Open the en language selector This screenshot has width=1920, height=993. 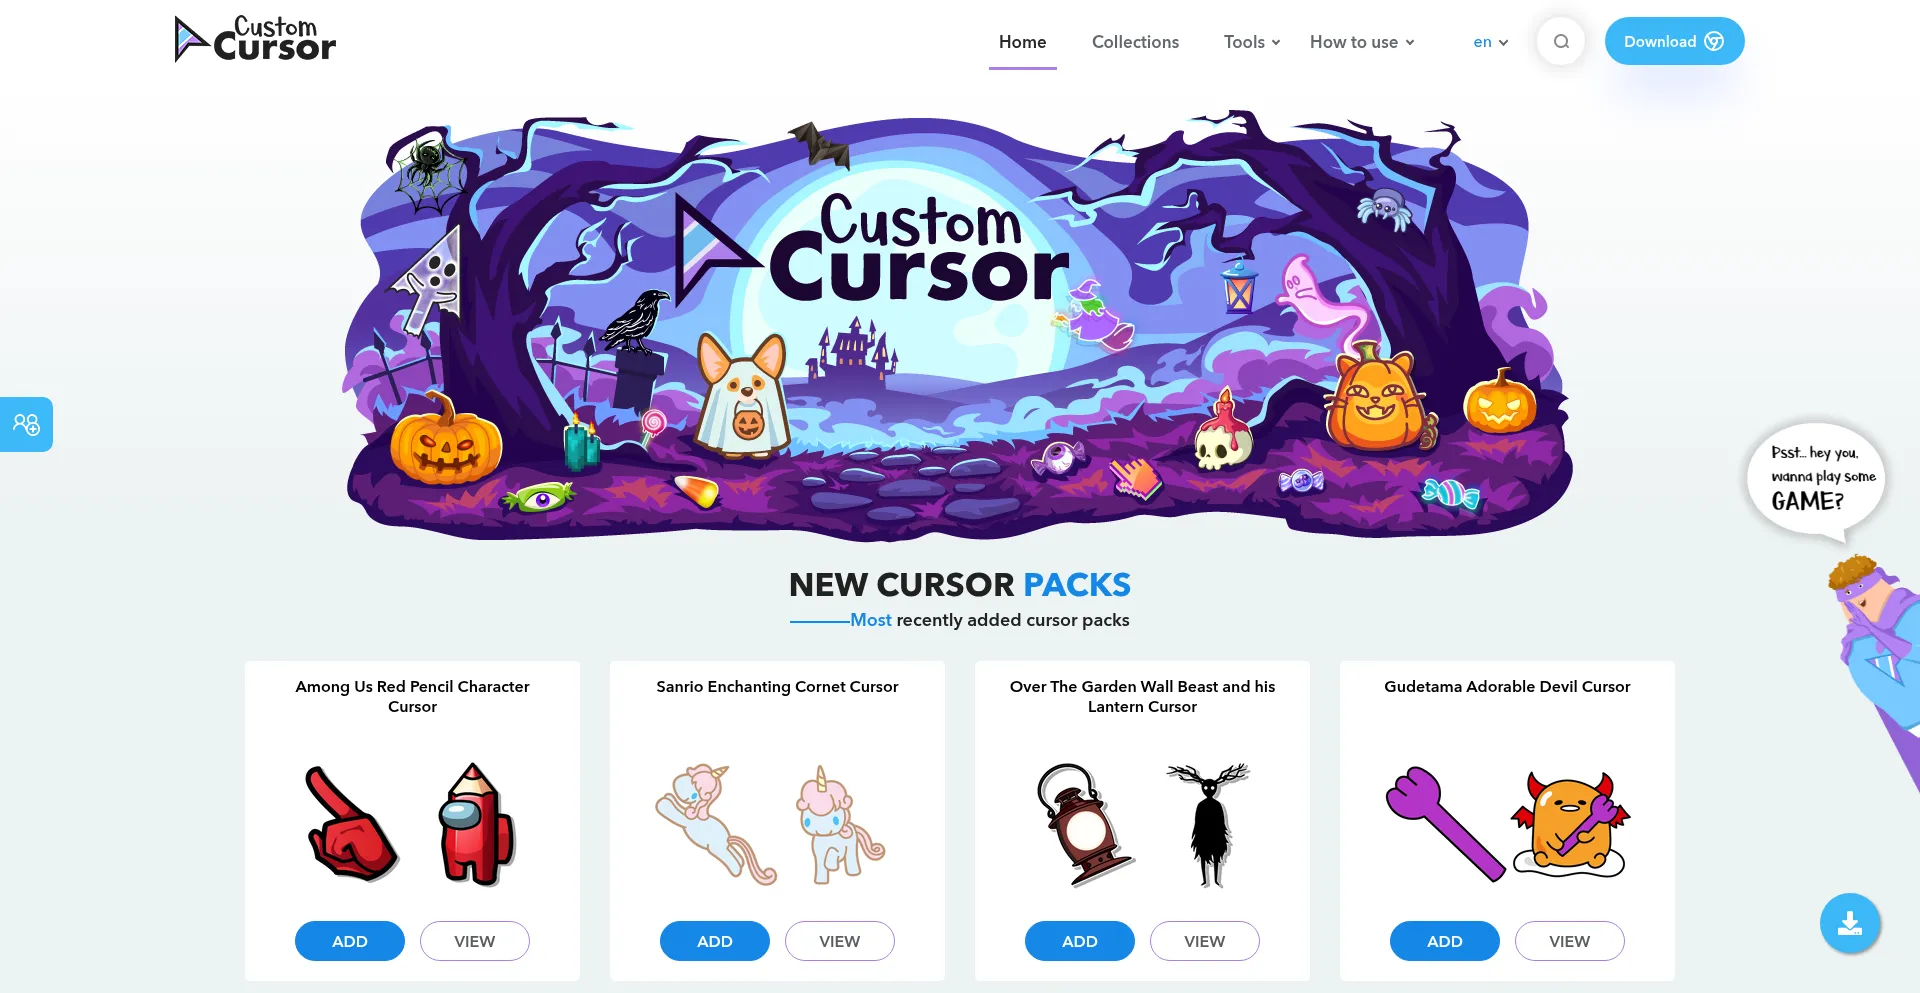[1490, 42]
